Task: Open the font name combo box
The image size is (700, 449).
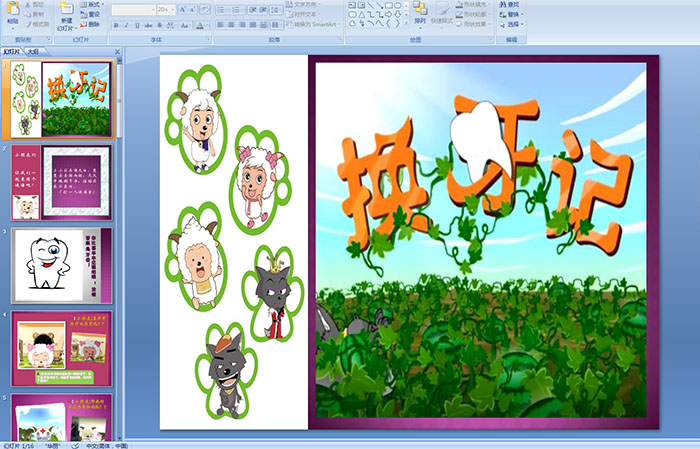Action: coord(133,10)
